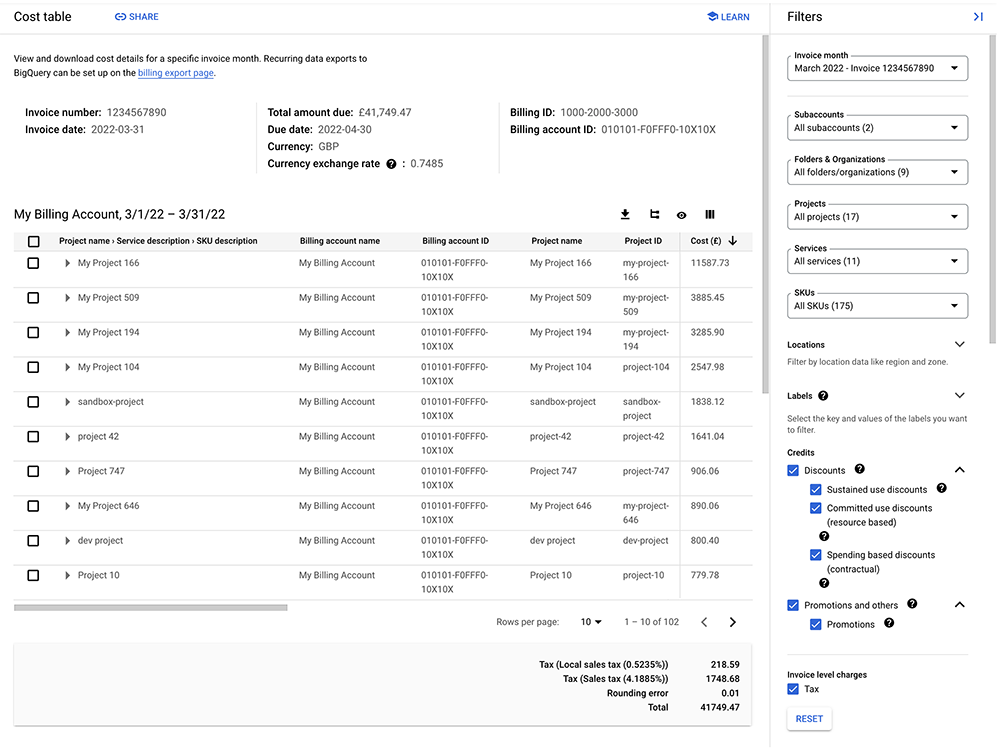Click the table horizontal scrollbar
Viewport: 1002px width, 750px height.
click(151, 608)
